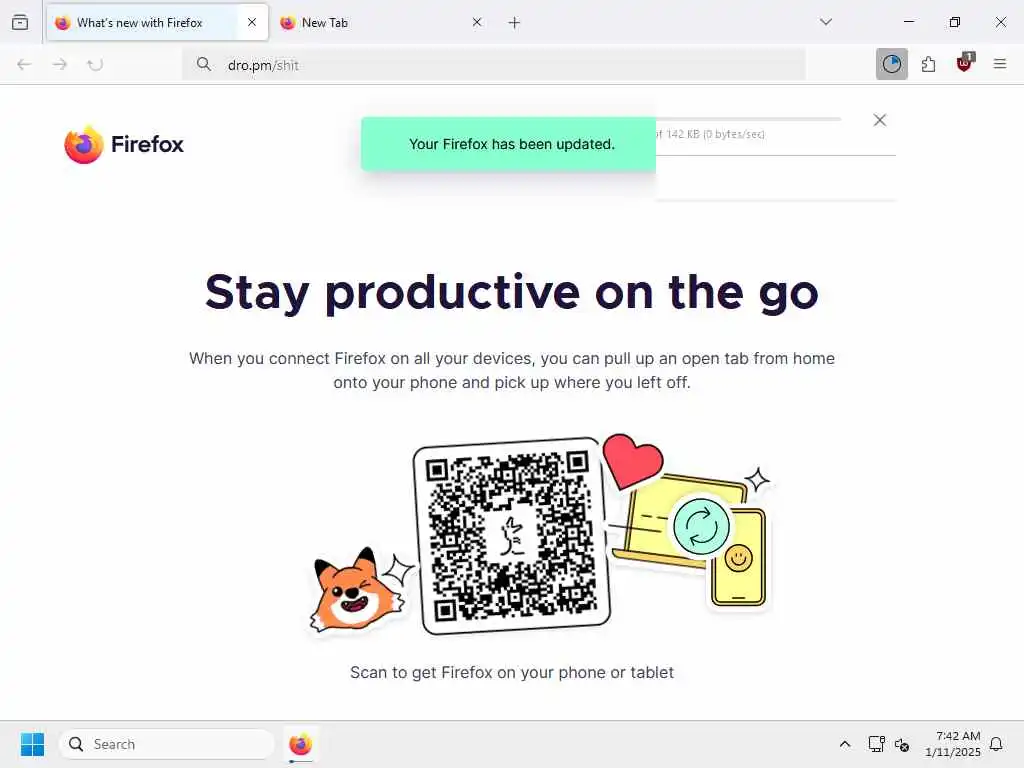The height and width of the screenshot is (768, 1024).
Task: Click the QR code image
Action: pos(512,536)
